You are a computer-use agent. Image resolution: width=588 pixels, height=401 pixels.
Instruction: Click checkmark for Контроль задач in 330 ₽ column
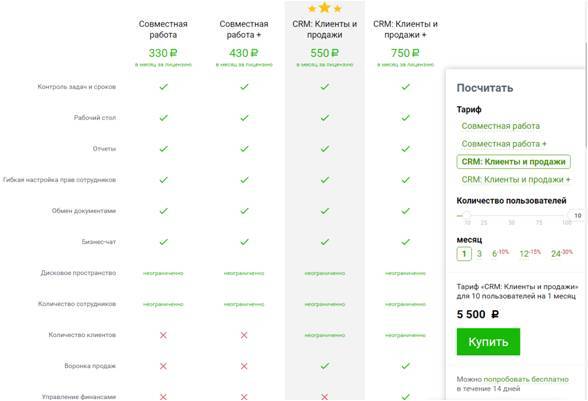coord(164,87)
